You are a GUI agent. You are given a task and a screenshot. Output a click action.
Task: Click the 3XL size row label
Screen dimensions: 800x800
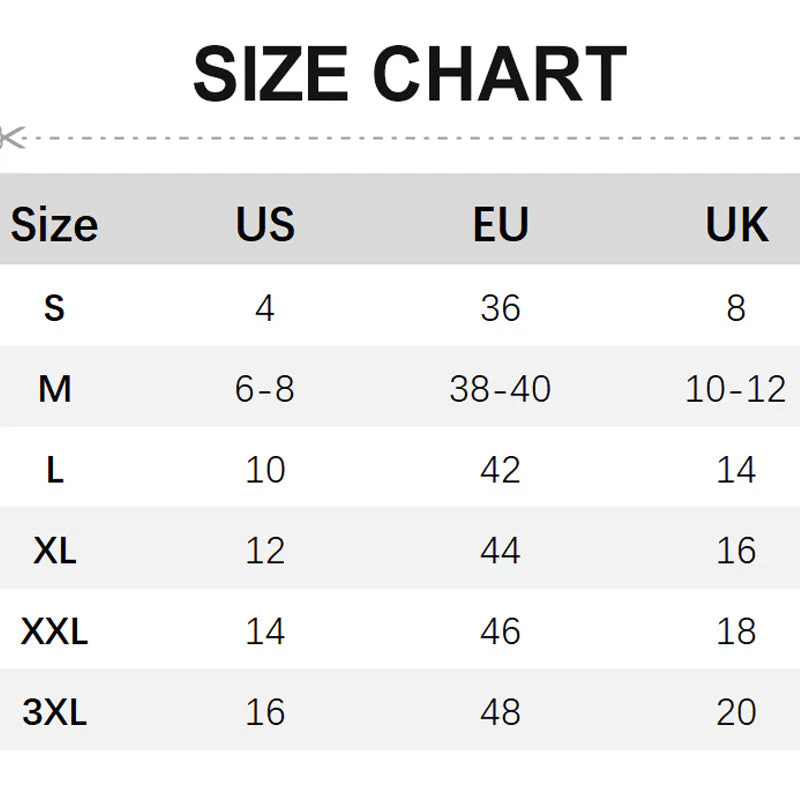coord(55,712)
